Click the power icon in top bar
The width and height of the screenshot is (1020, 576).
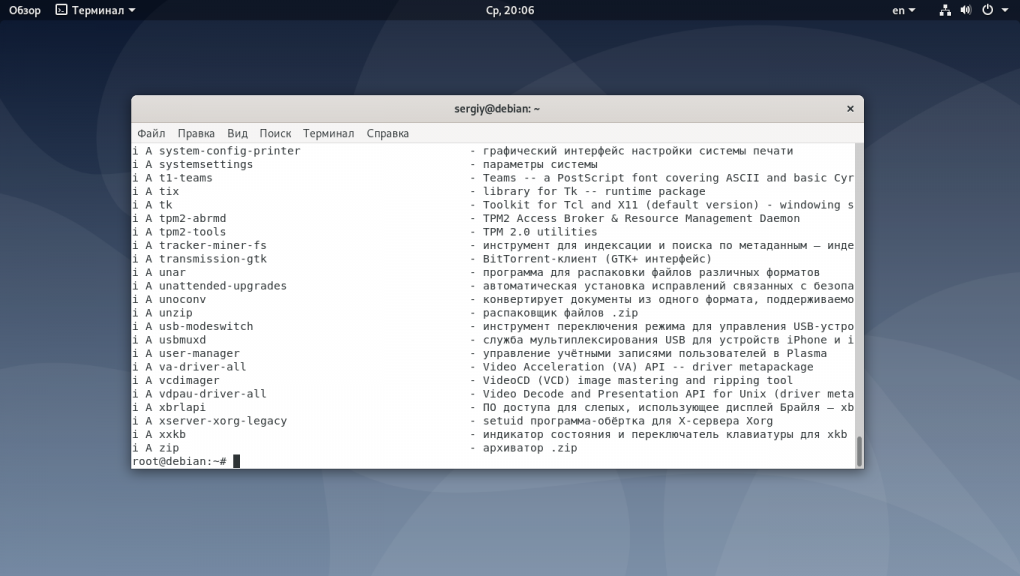click(987, 10)
